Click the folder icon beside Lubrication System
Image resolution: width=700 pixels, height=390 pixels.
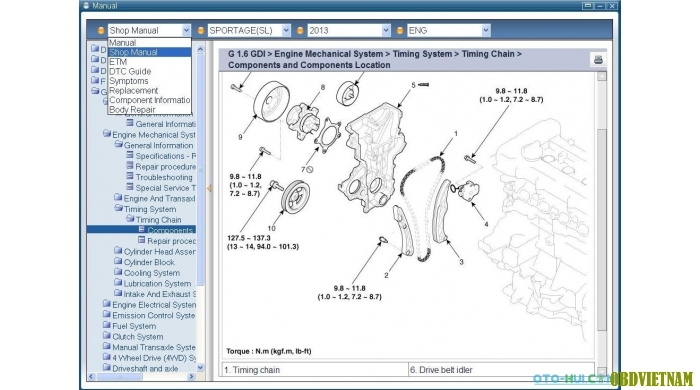click(118, 282)
